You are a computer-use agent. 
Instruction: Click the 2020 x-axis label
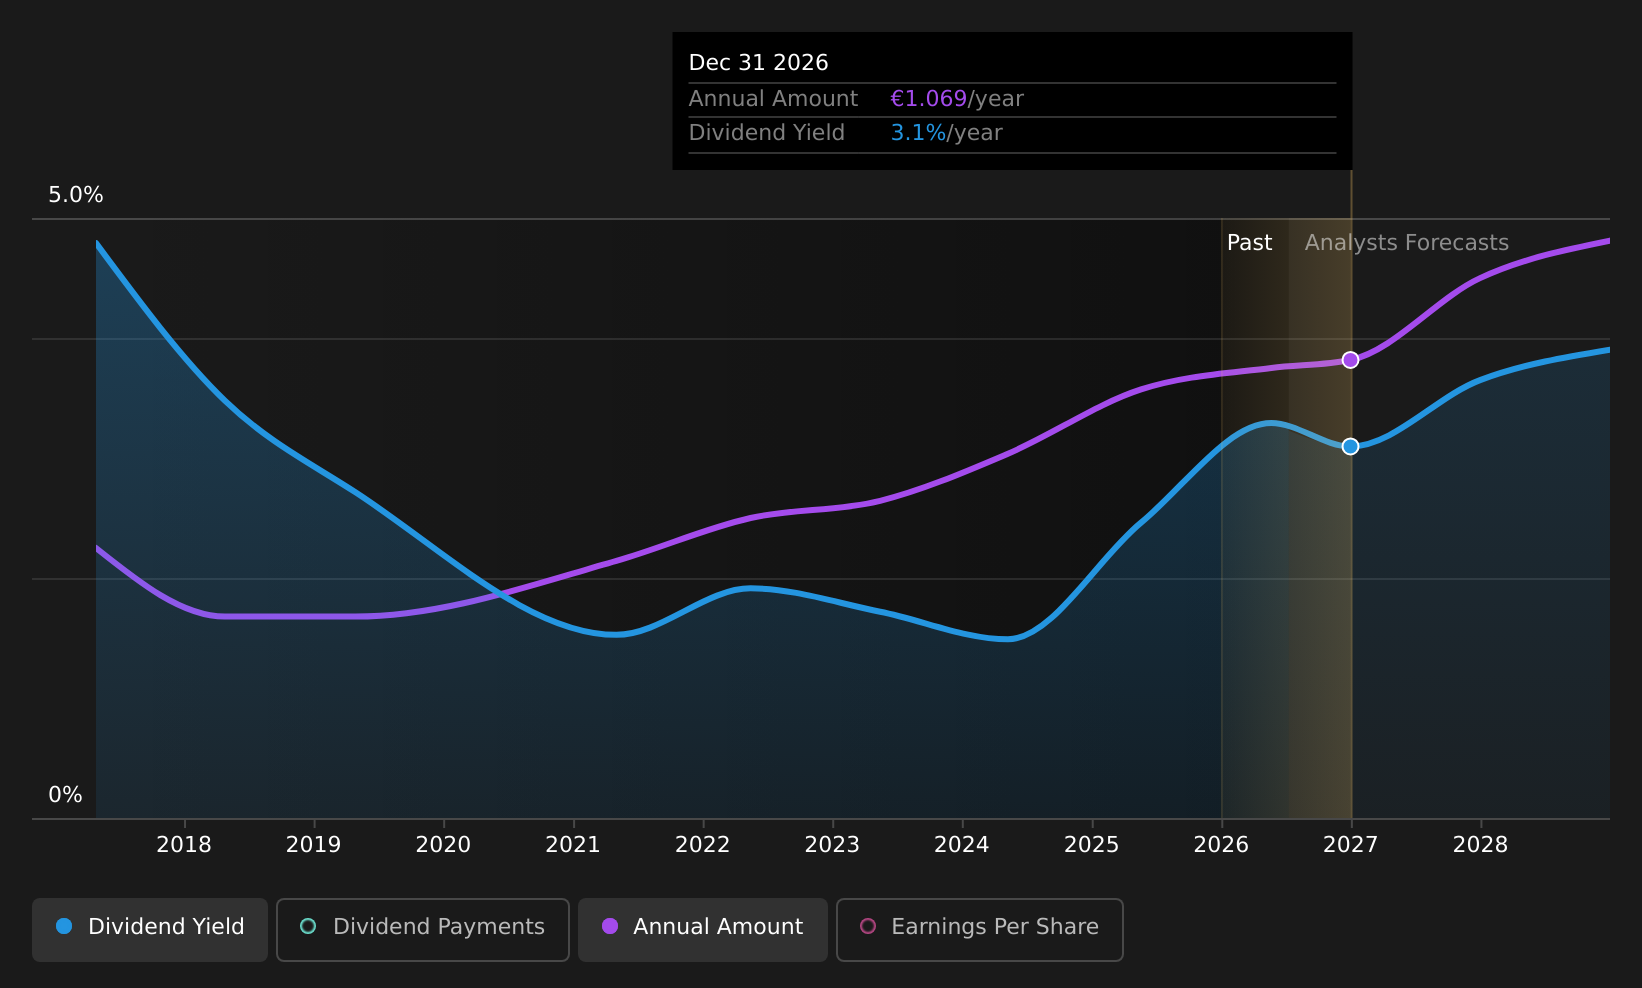coord(443,845)
